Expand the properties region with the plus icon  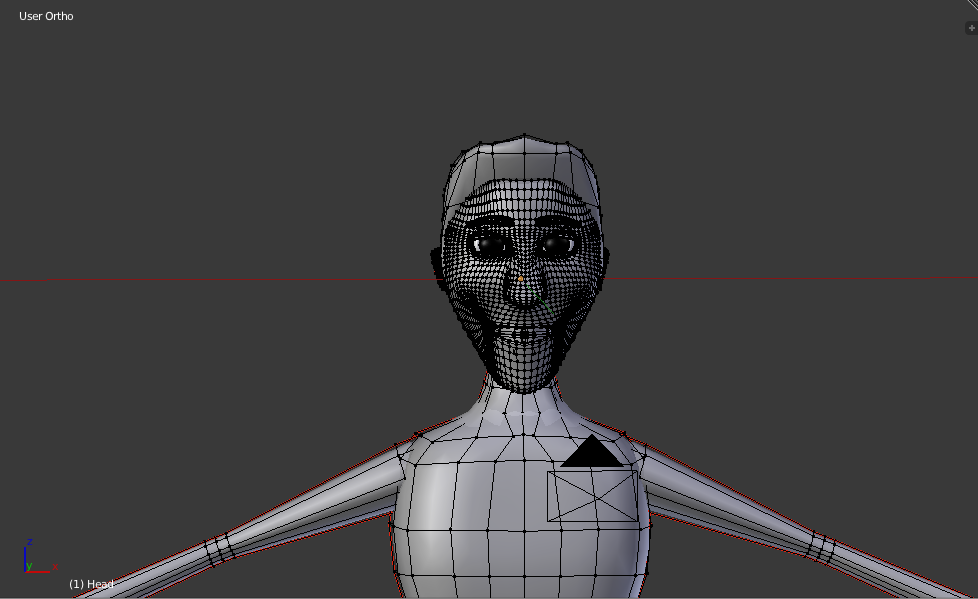[x=971, y=28]
